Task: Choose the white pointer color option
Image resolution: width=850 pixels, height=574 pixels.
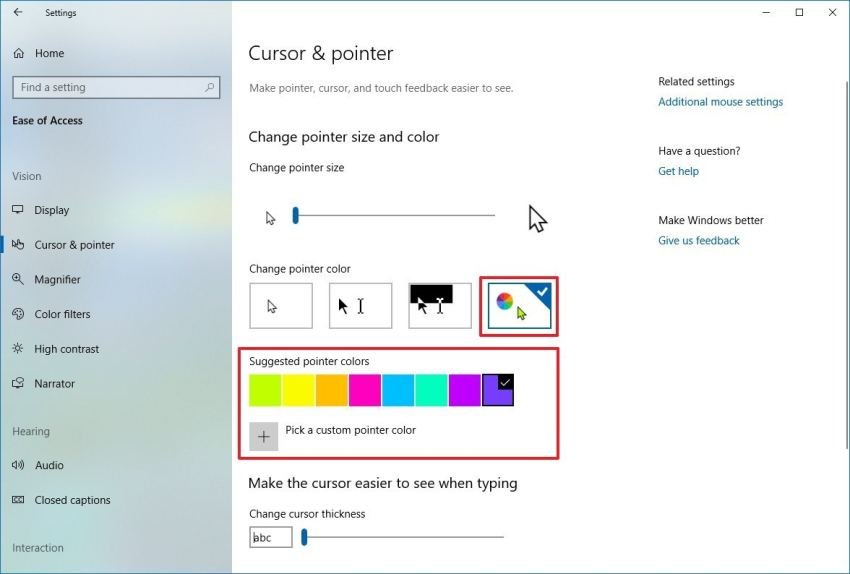Action: (280, 306)
